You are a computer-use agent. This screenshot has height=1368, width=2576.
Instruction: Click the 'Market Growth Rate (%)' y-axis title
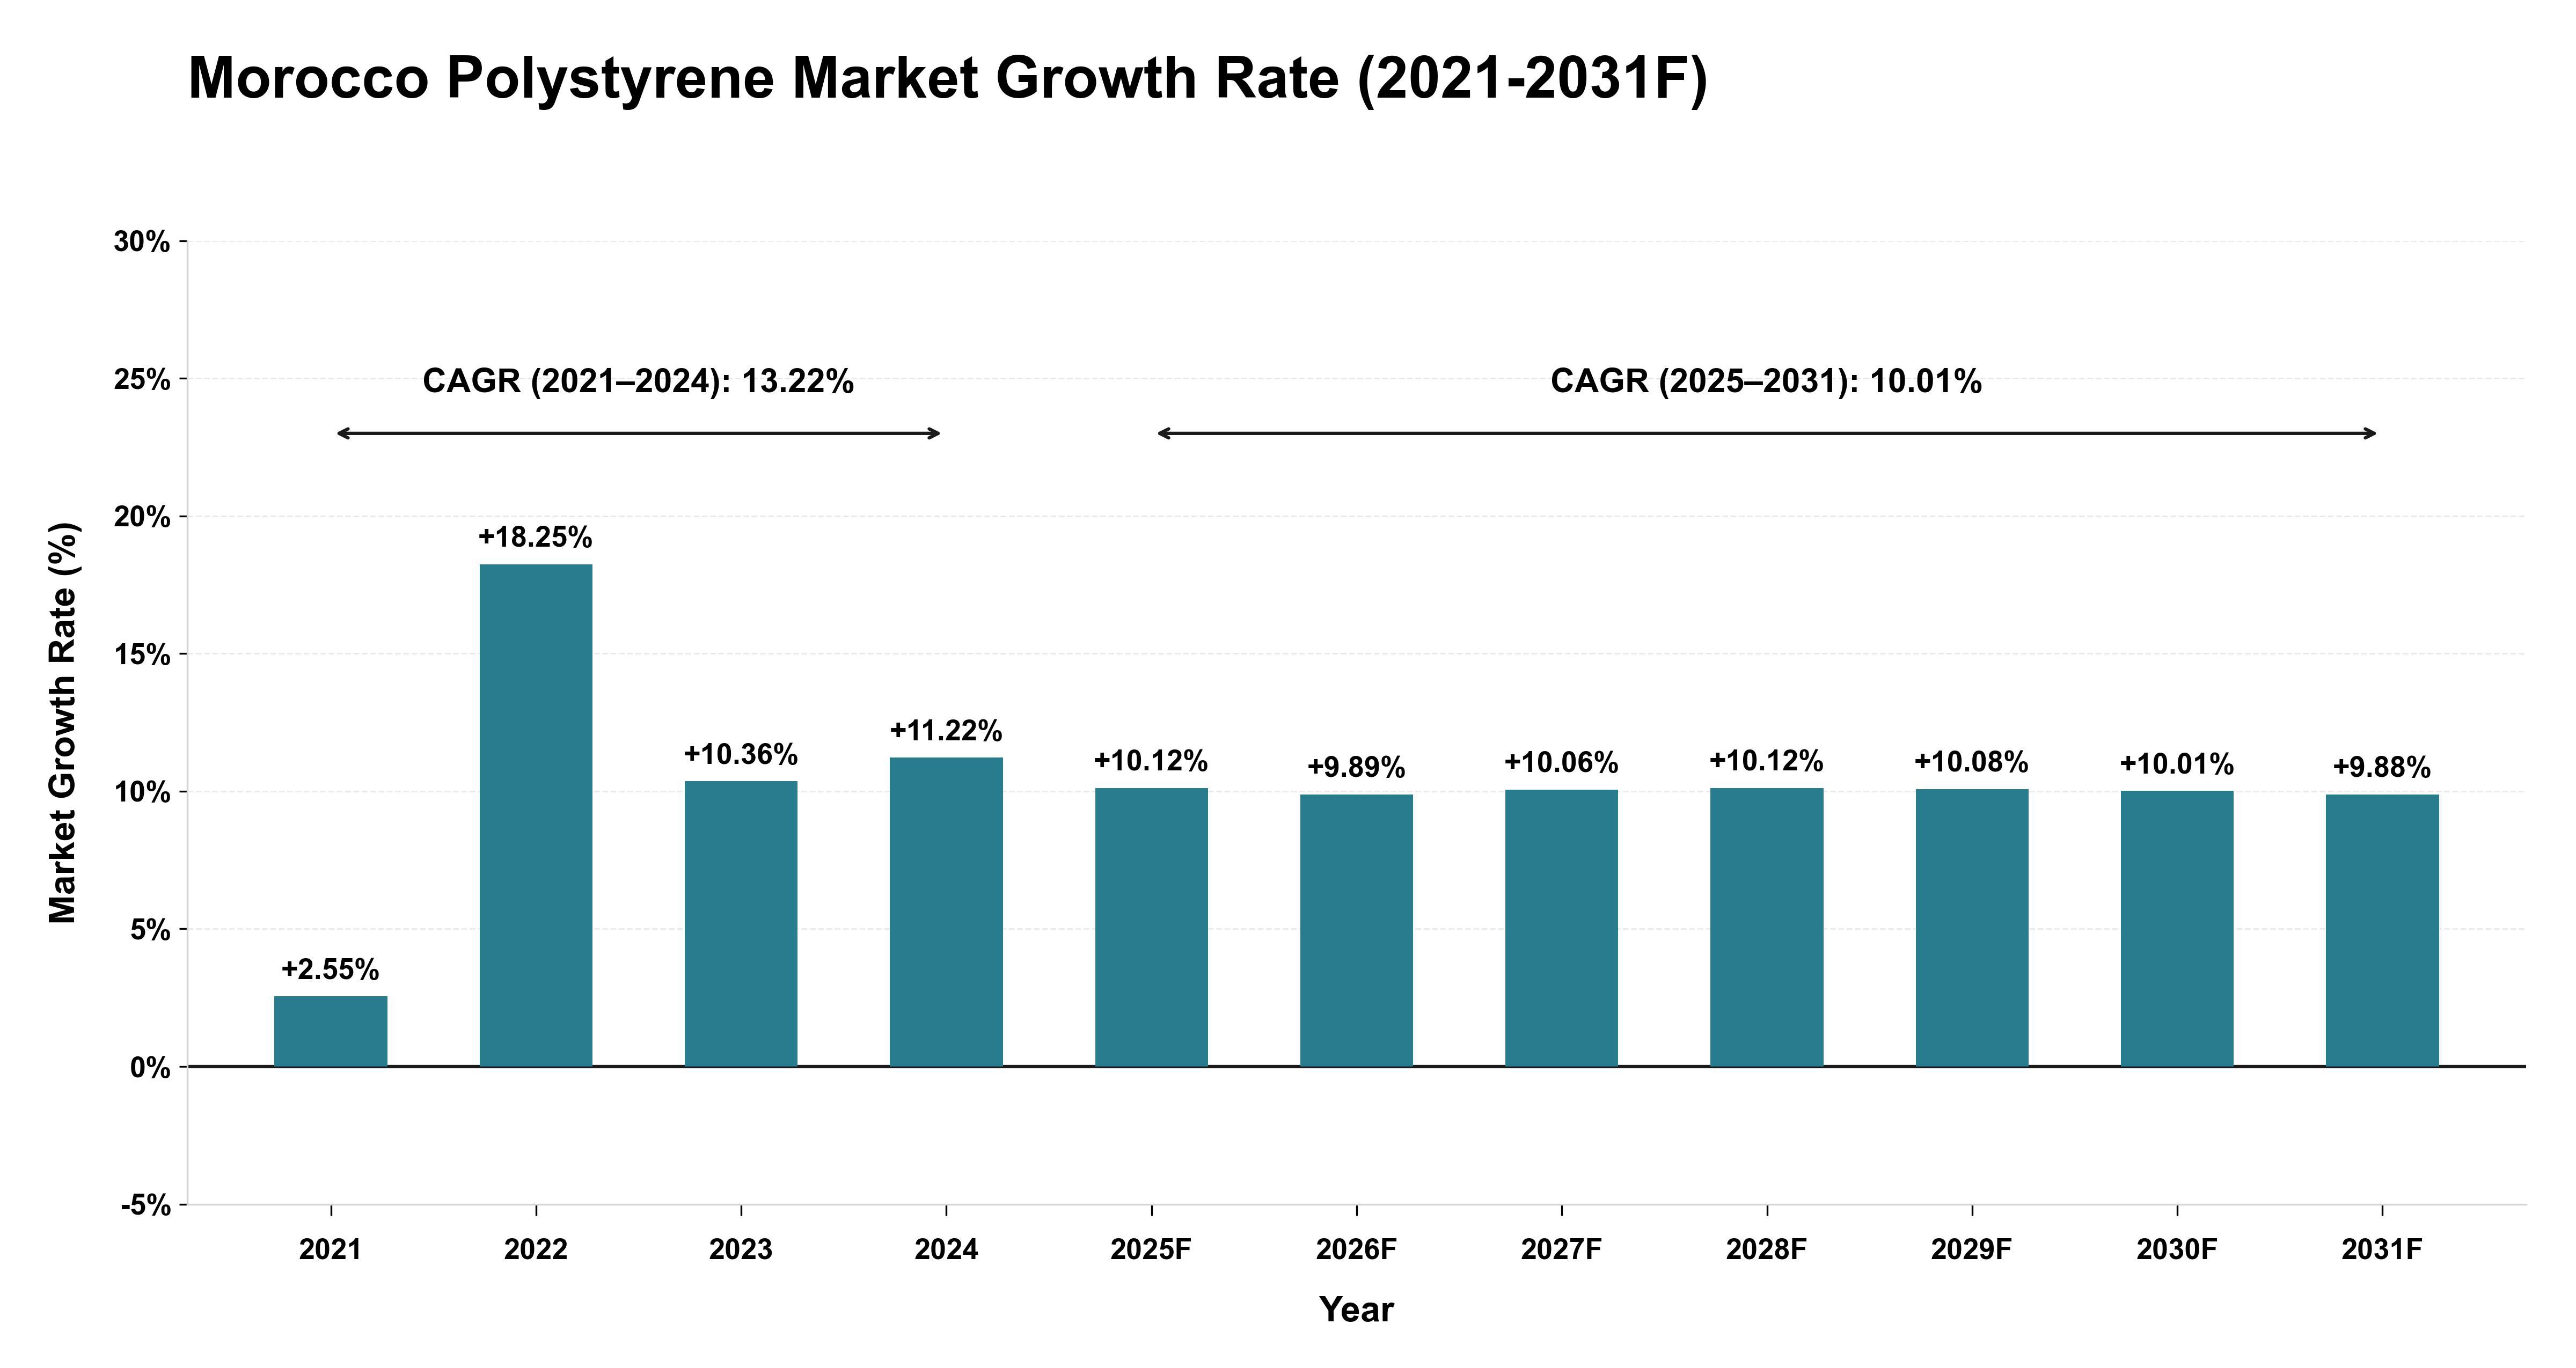click(63, 723)
